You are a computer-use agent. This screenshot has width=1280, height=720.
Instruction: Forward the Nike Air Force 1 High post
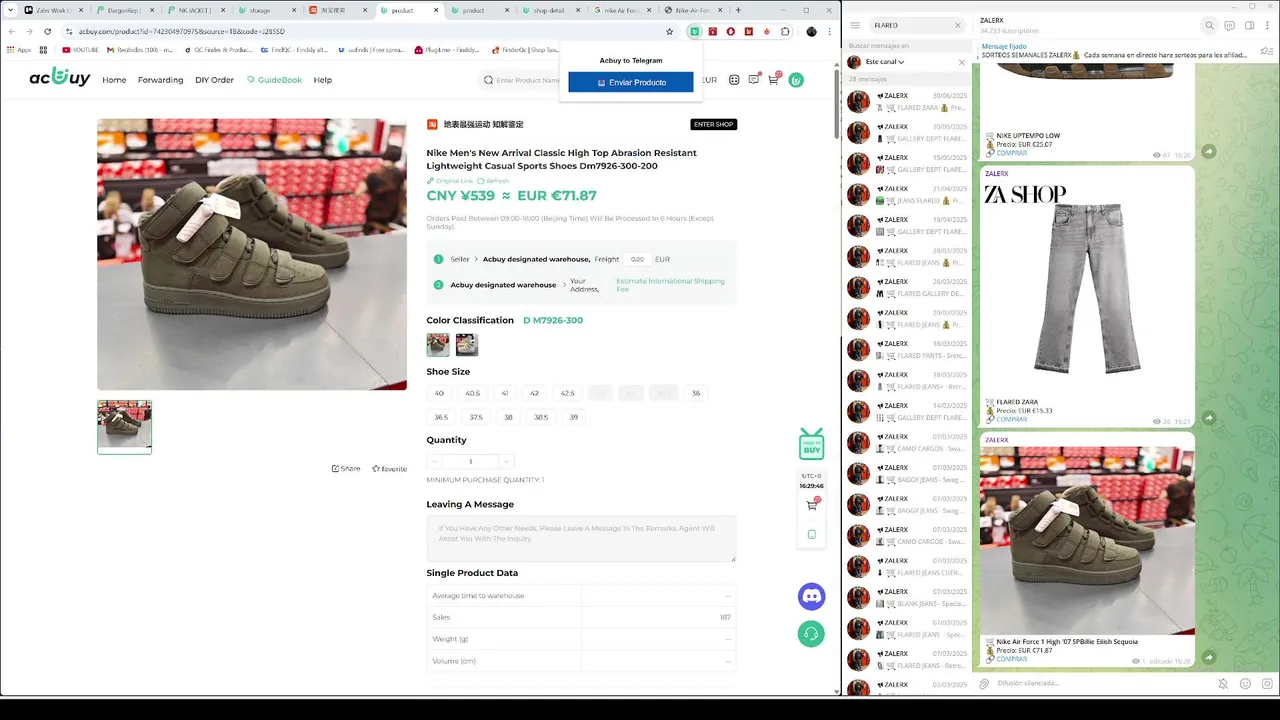tap(1209, 657)
